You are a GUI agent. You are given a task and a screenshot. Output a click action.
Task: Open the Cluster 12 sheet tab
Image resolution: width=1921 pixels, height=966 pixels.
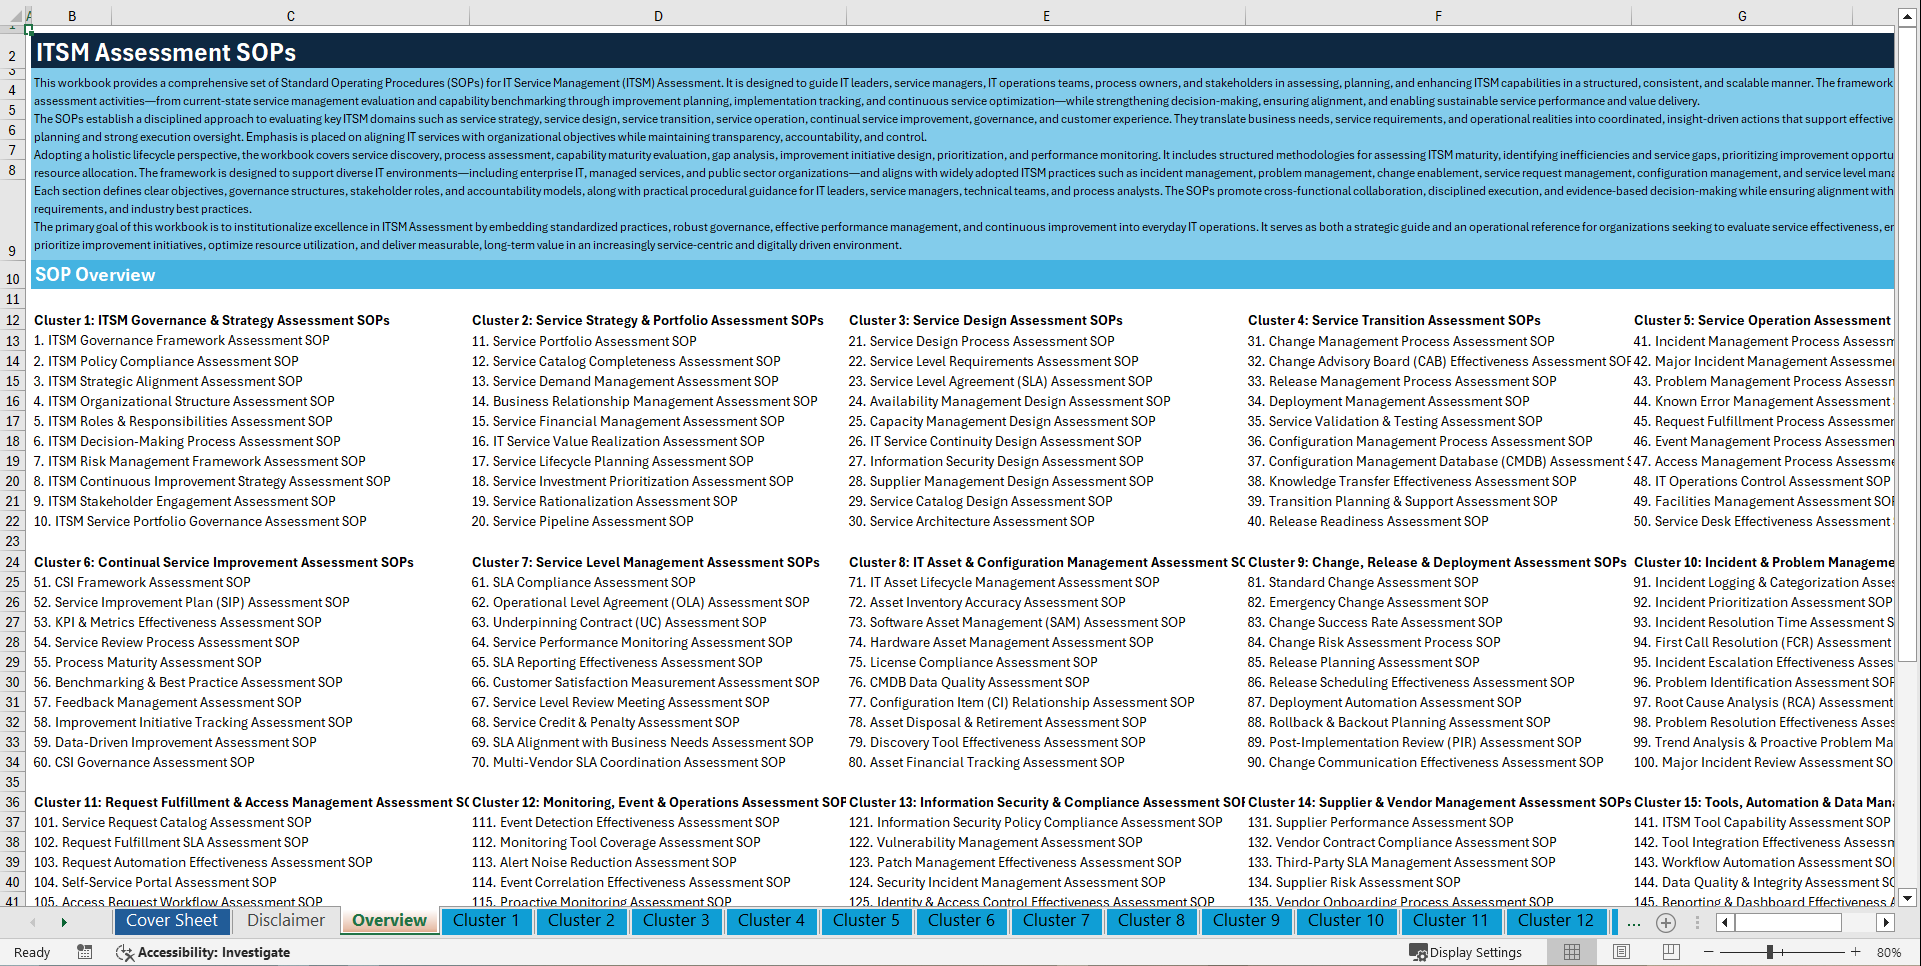[1556, 921]
